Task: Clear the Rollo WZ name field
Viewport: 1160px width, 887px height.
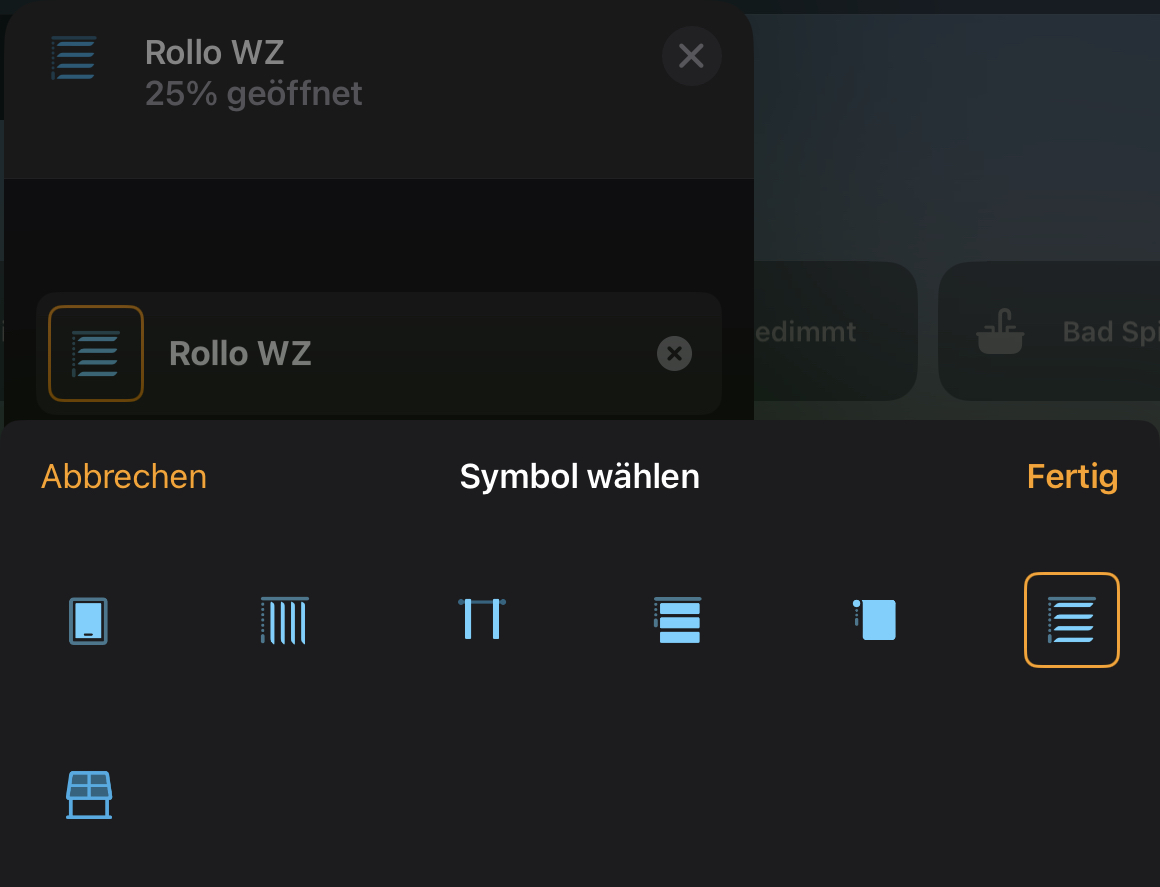Action: 674,353
